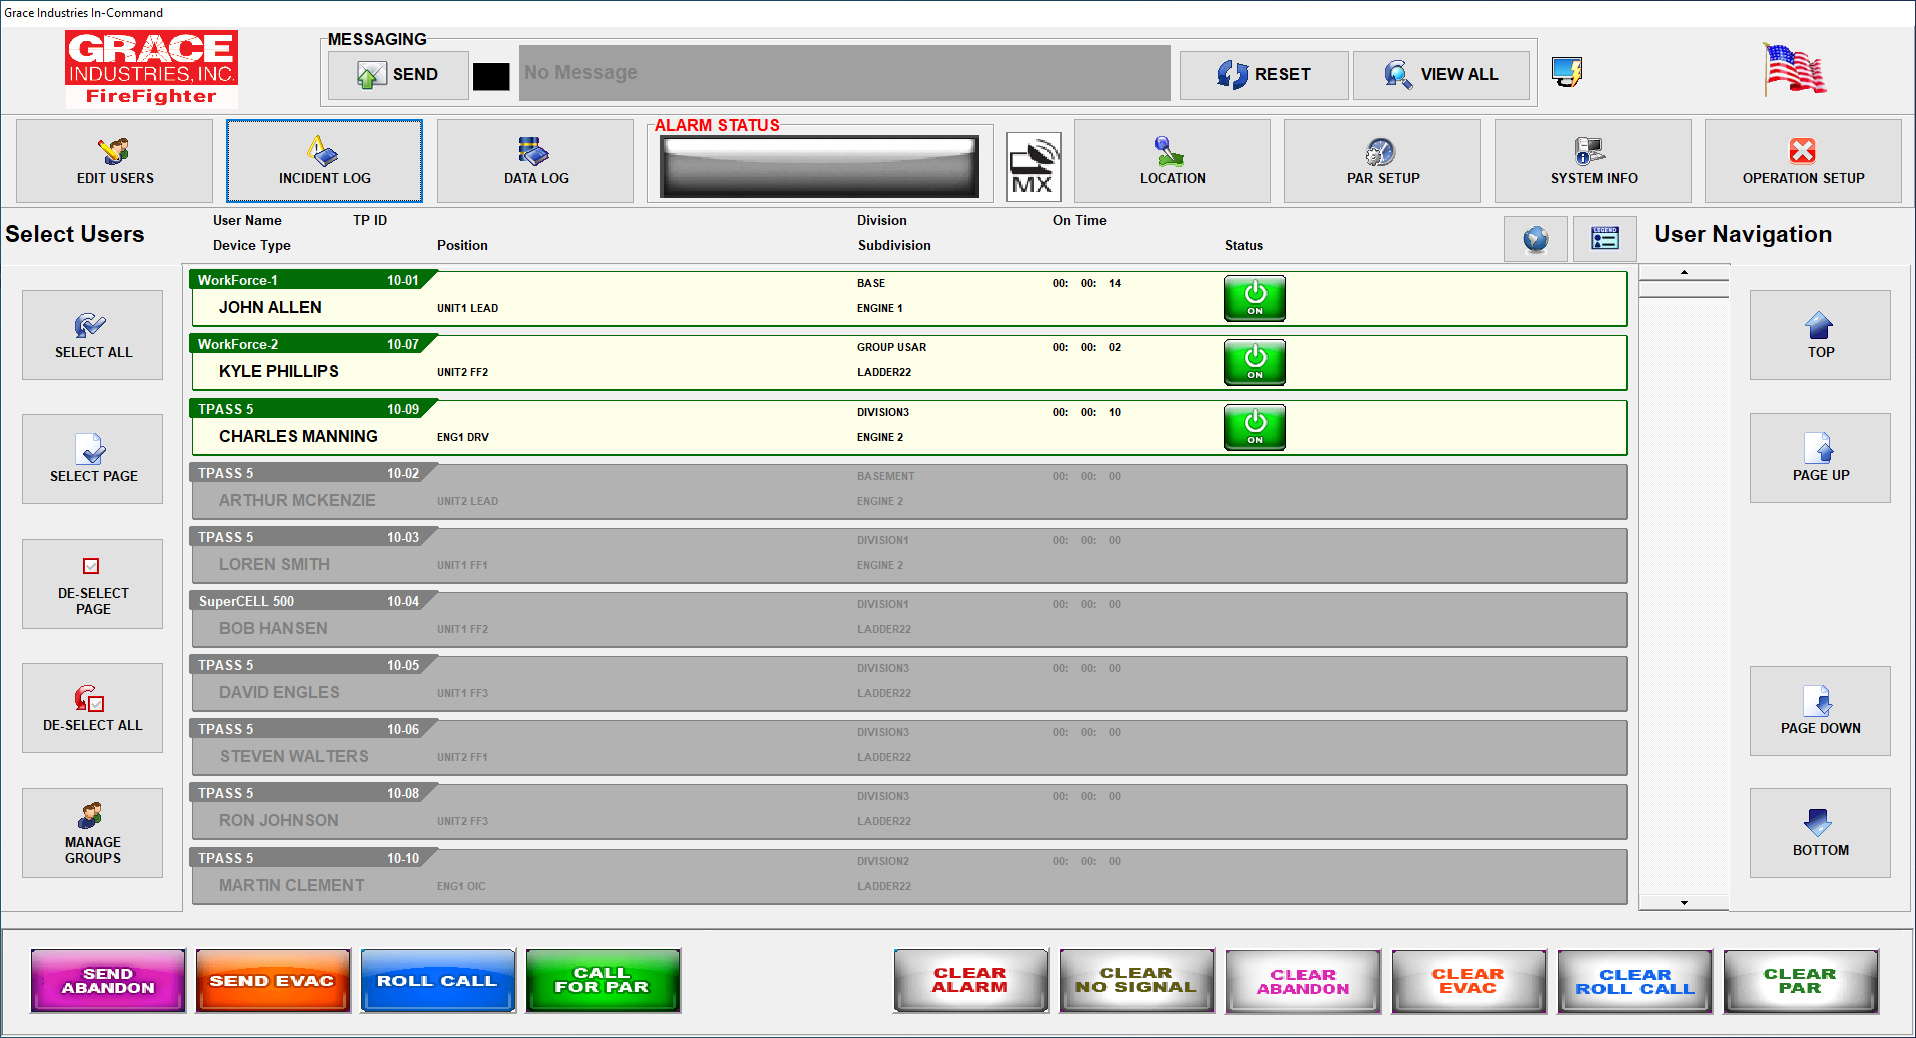Toggle Kyle Phillips' ON power status
The height and width of the screenshot is (1038, 1916).
point(1255,362)
